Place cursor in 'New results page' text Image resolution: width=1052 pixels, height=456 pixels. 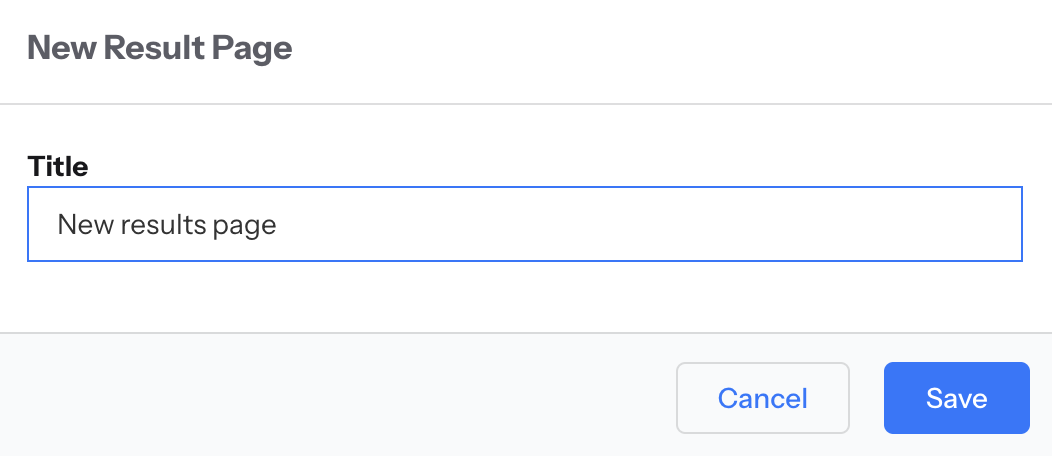coord(166,224)
